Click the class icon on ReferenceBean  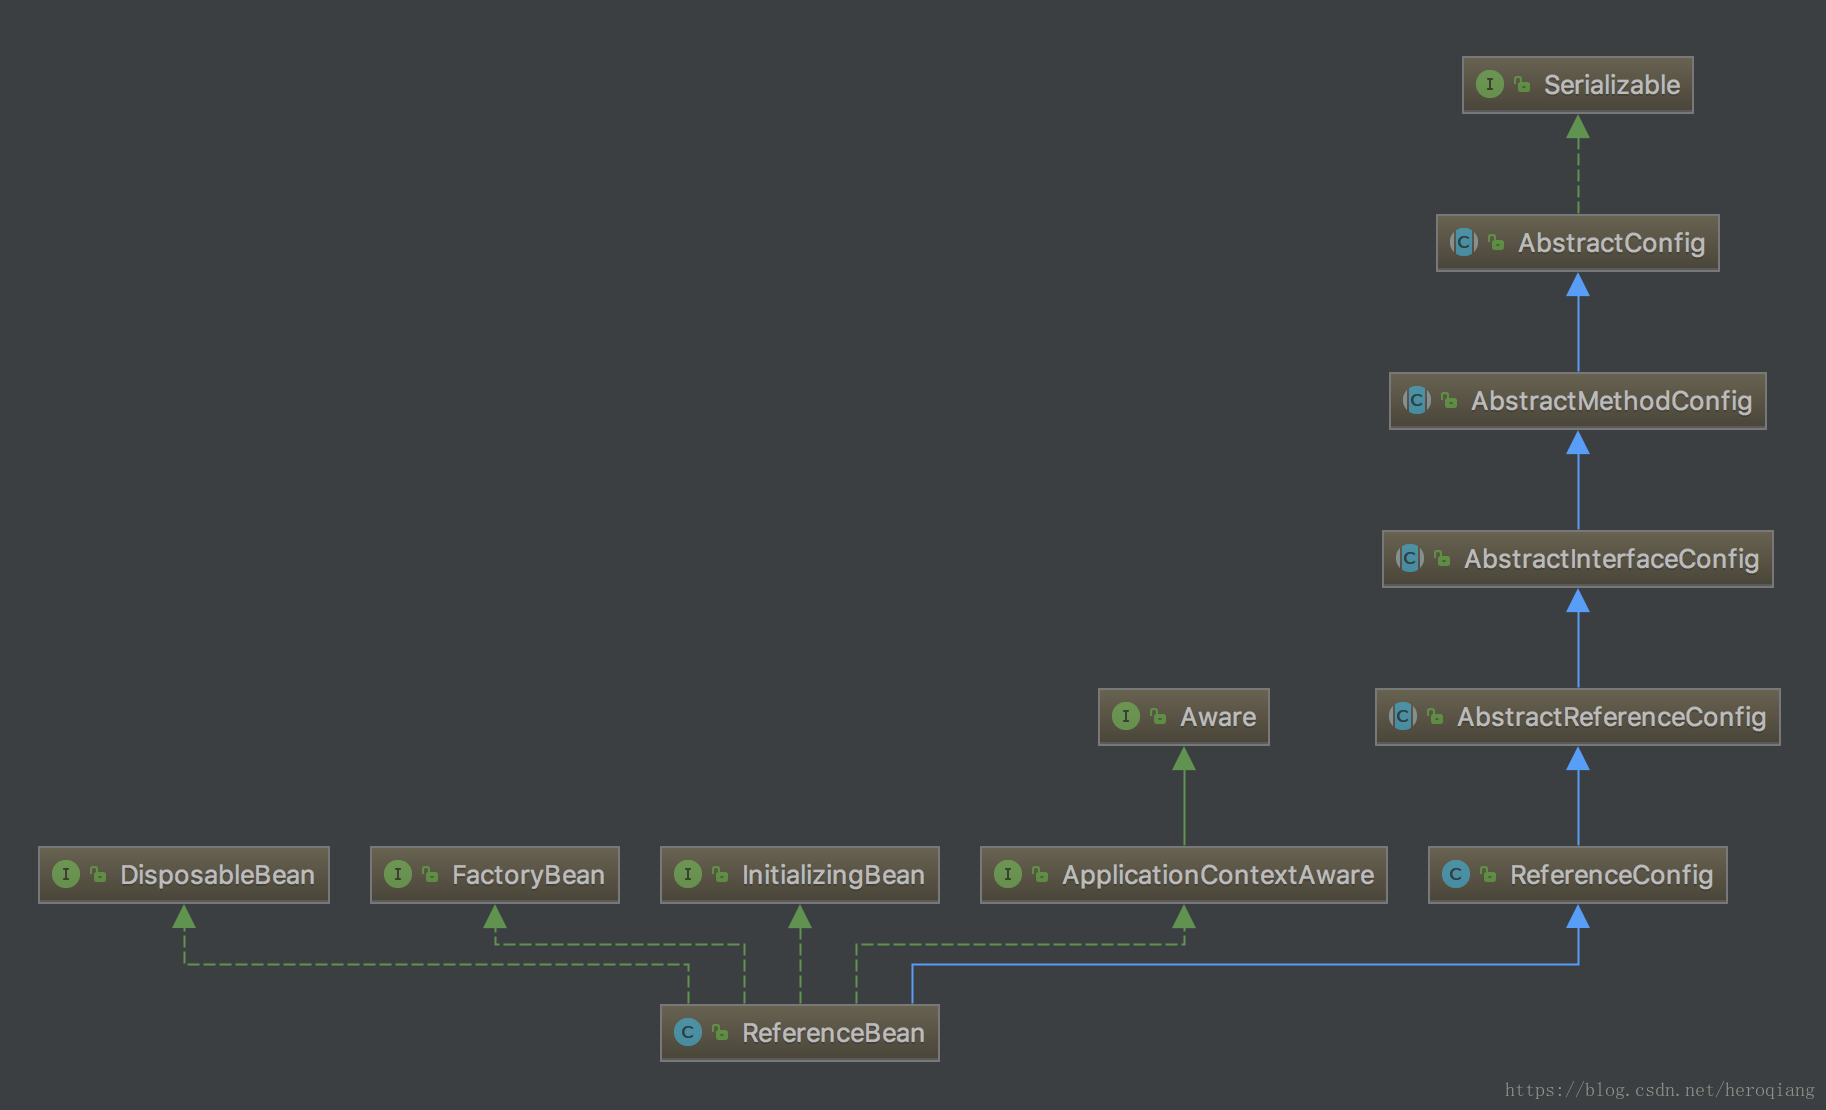(687, 1032)
